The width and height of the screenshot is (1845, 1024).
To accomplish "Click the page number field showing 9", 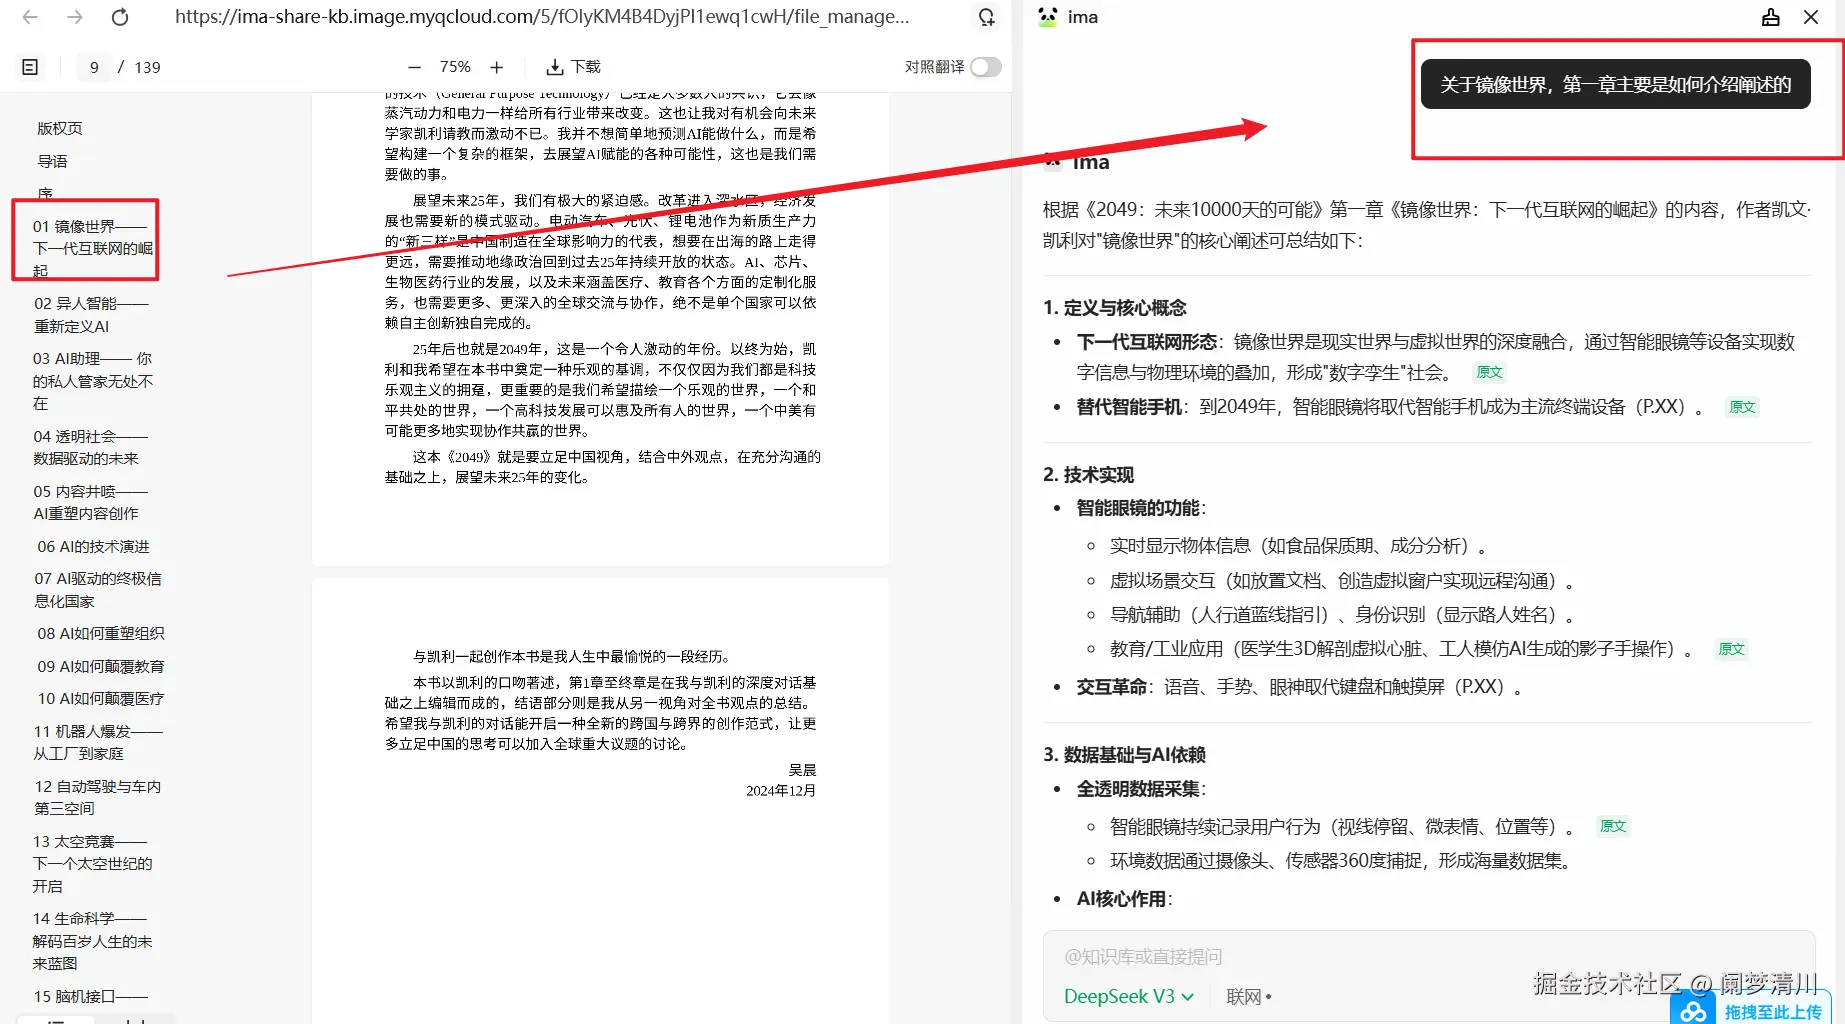I will tap(94, 67).
